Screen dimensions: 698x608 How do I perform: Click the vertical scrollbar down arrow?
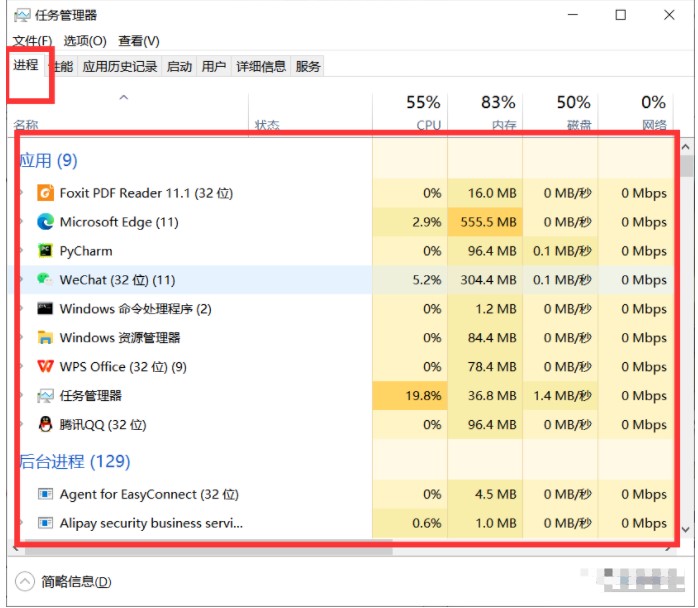(686, 530)
